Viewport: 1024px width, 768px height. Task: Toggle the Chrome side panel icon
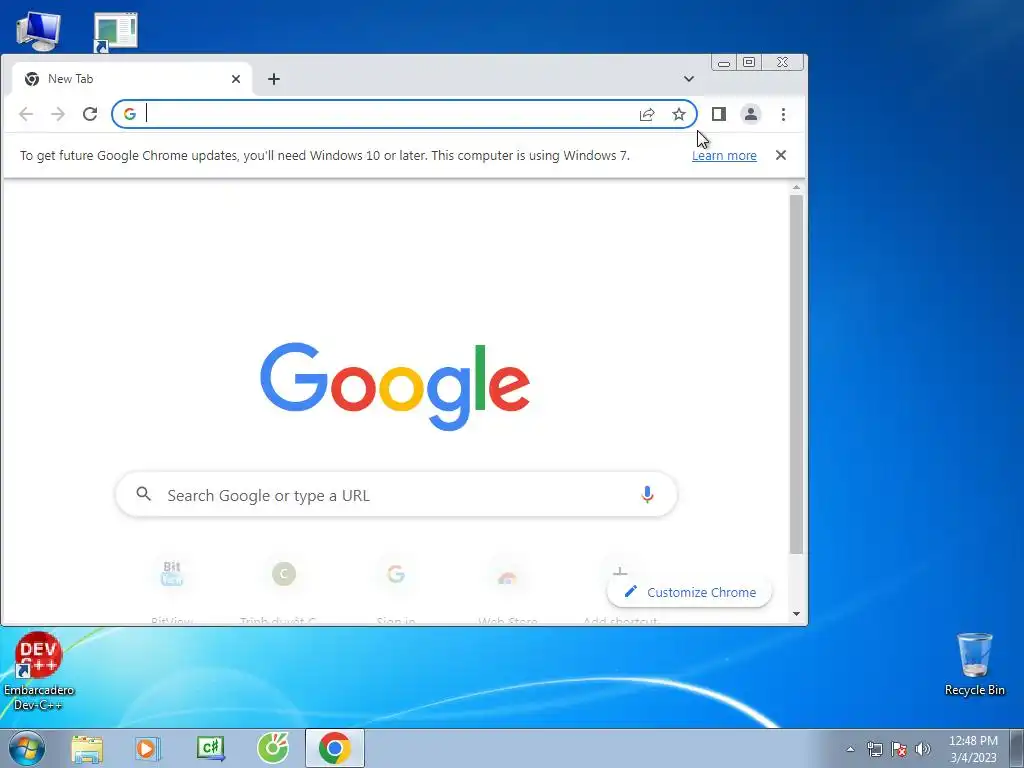[x=718, y=114]
